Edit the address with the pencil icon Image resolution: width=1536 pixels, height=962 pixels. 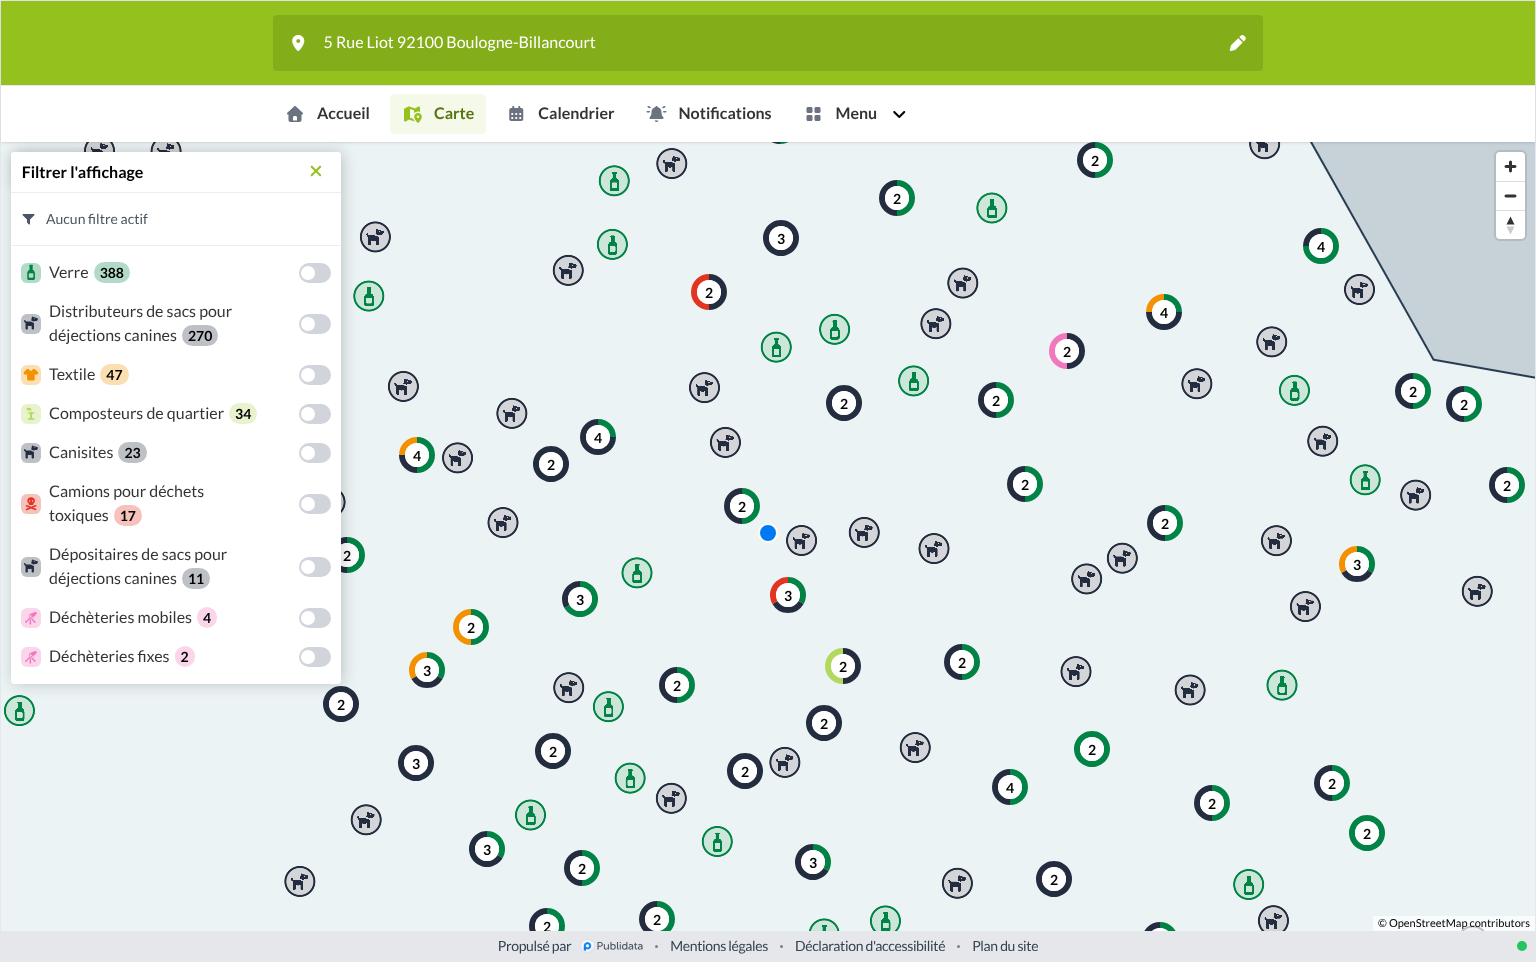point(1237,43)
